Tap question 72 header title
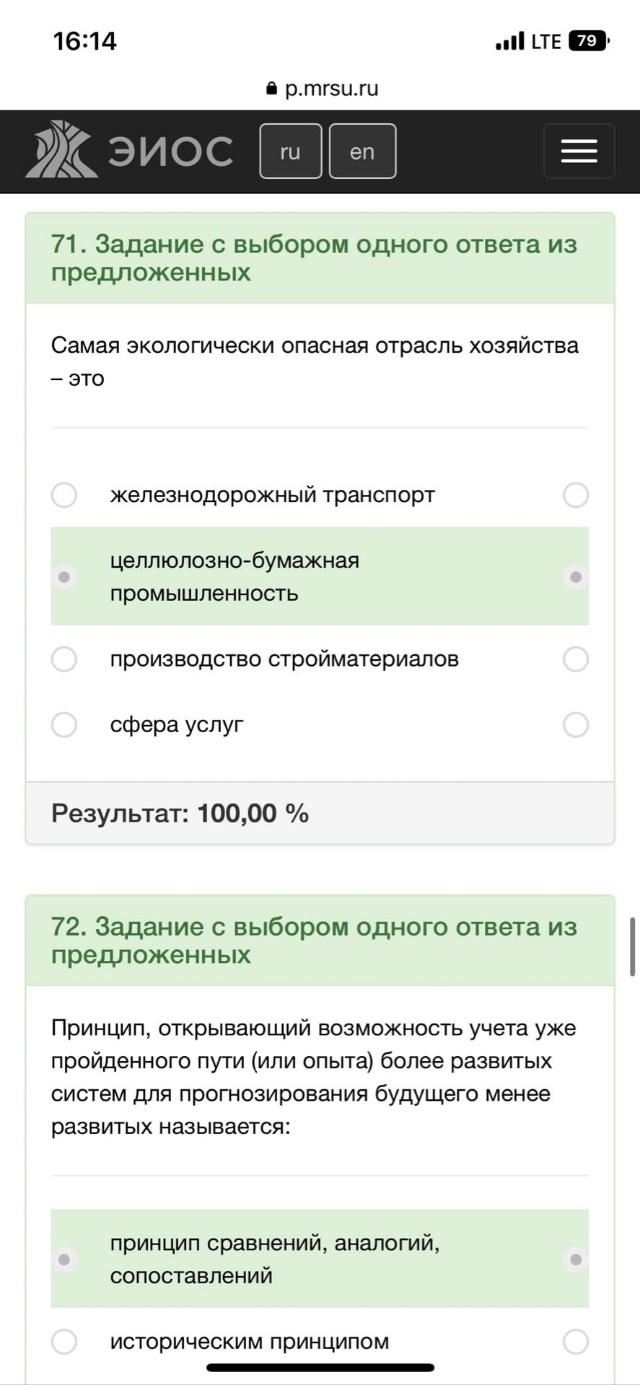This screenshot has width=640, height=1385. pos(314,941)
